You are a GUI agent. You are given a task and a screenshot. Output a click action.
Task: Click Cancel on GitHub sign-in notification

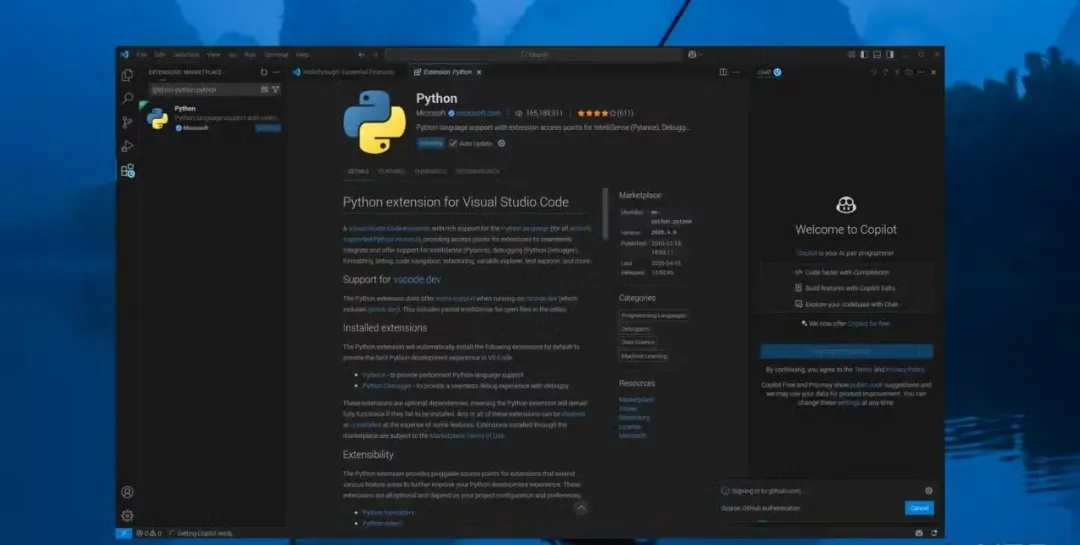920,508
